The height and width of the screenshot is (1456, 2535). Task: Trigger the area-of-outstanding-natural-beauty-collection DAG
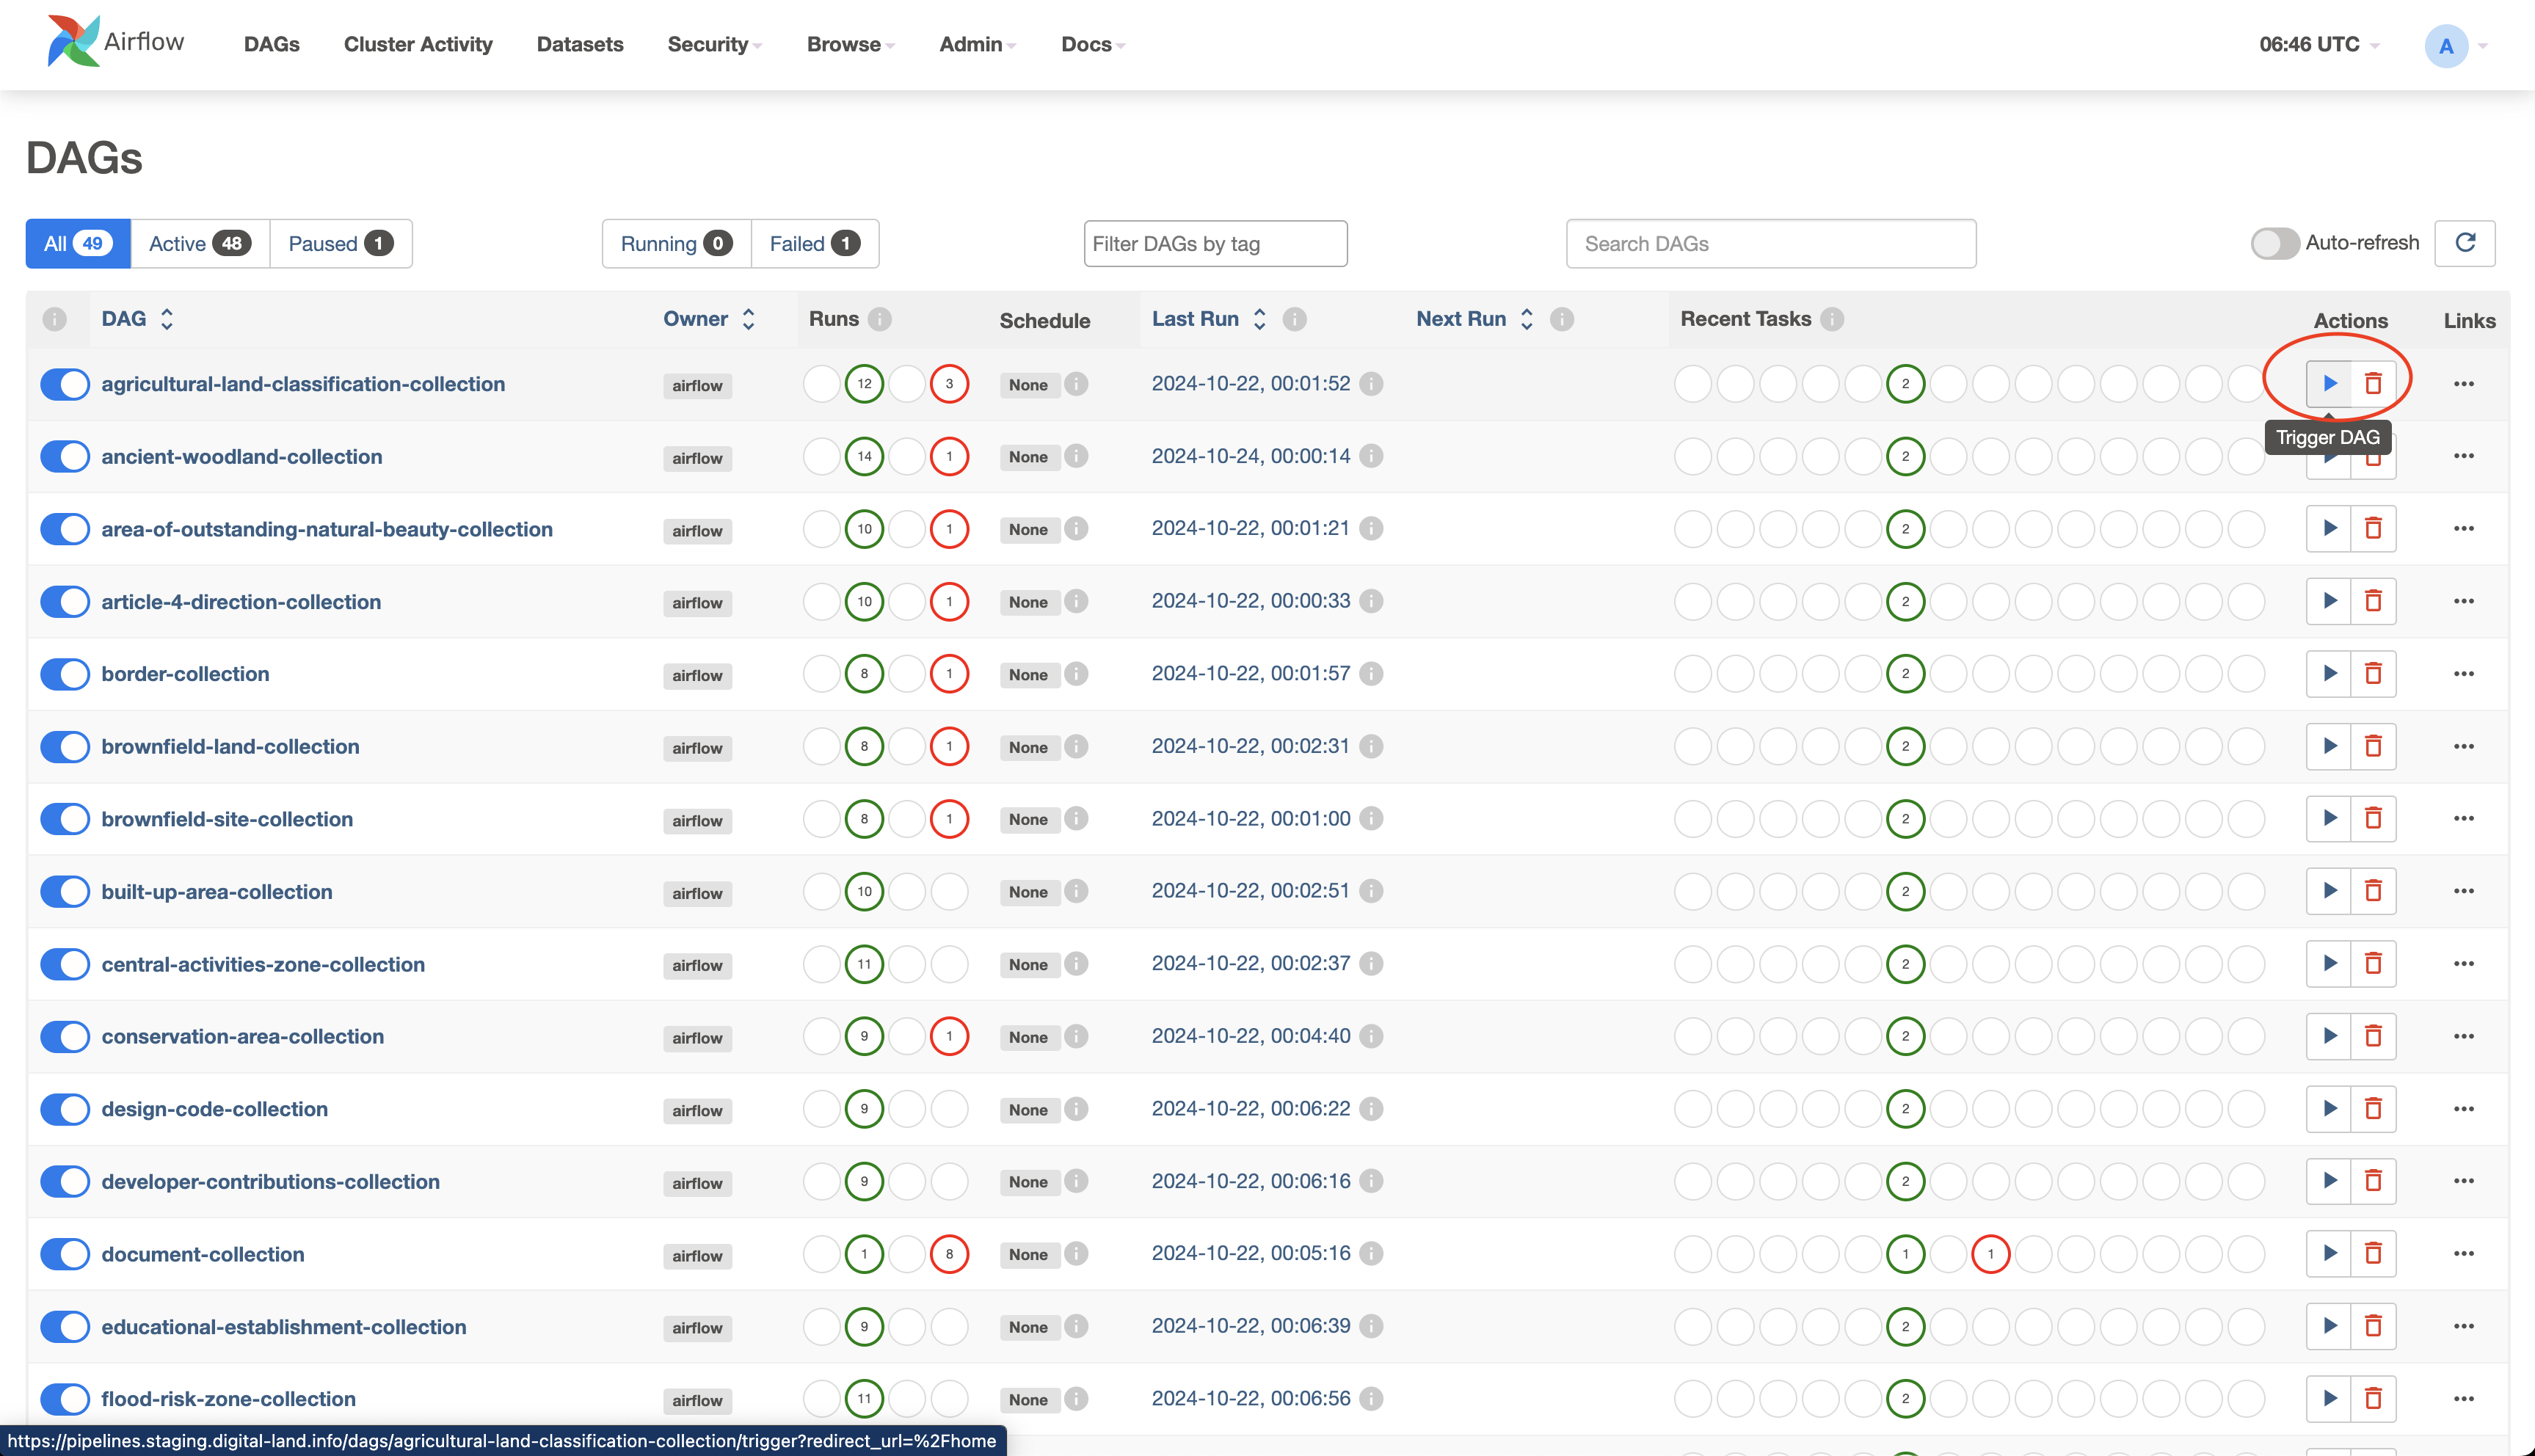2329,528
